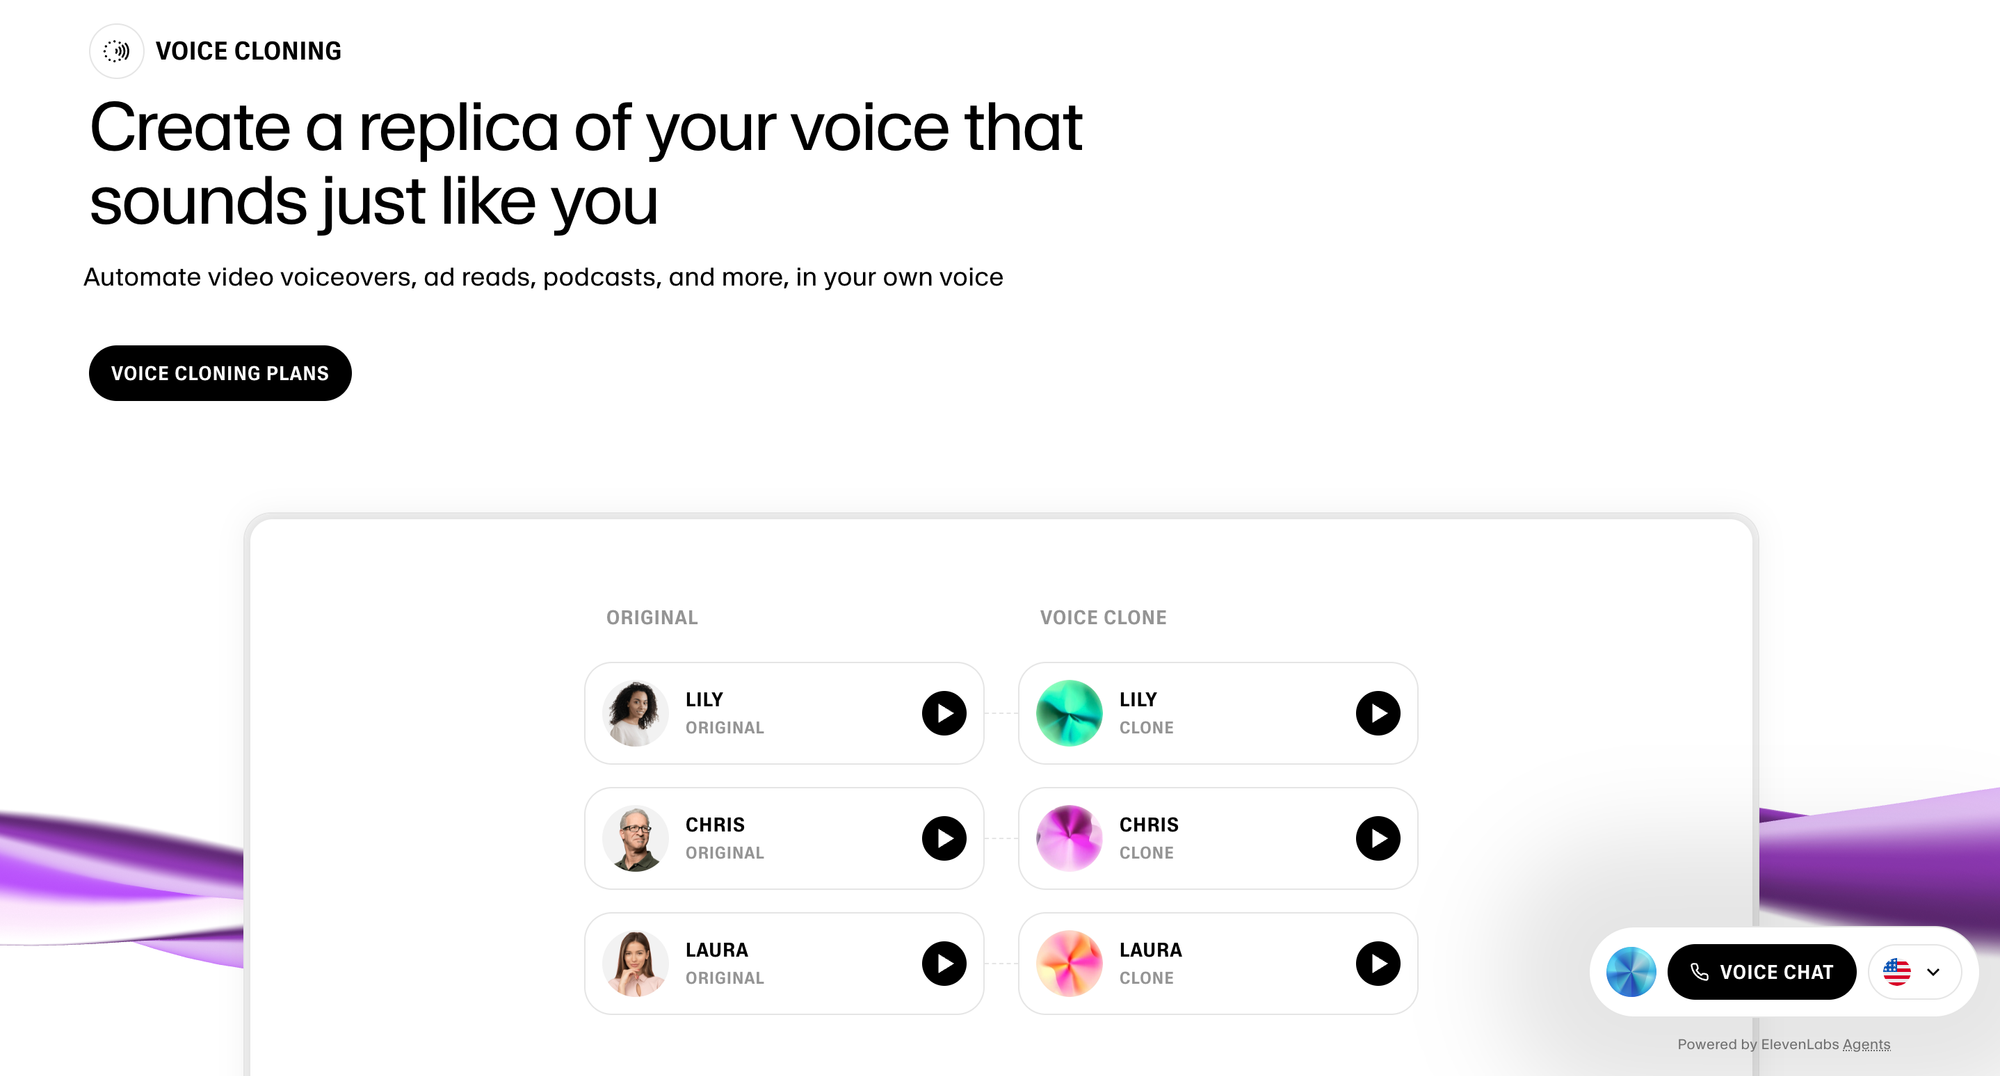Select the blue ElevenLabs orb icon
The width and height of the screenshot is (2000, 1076).
pyautogui.click(x=1630, y=971)
